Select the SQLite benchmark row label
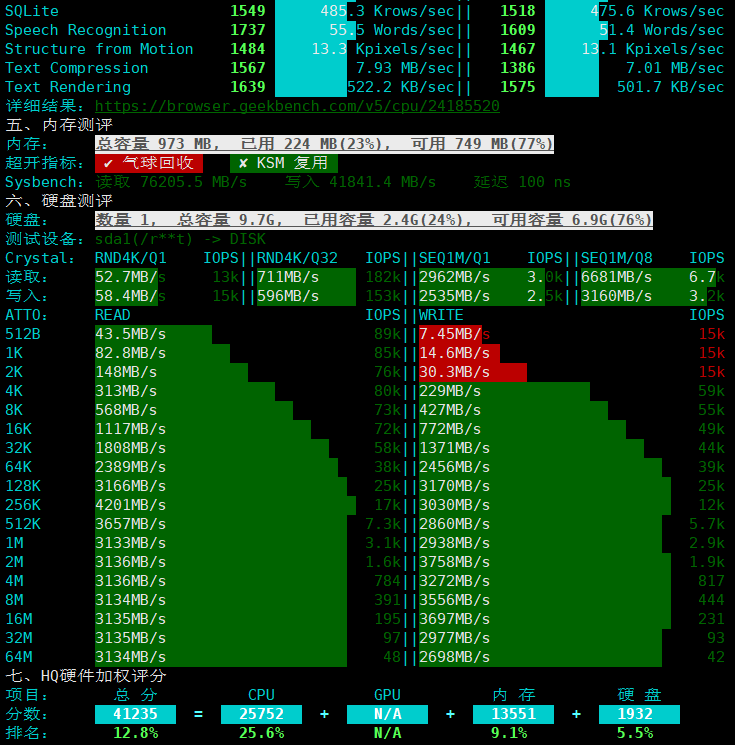 32,11
